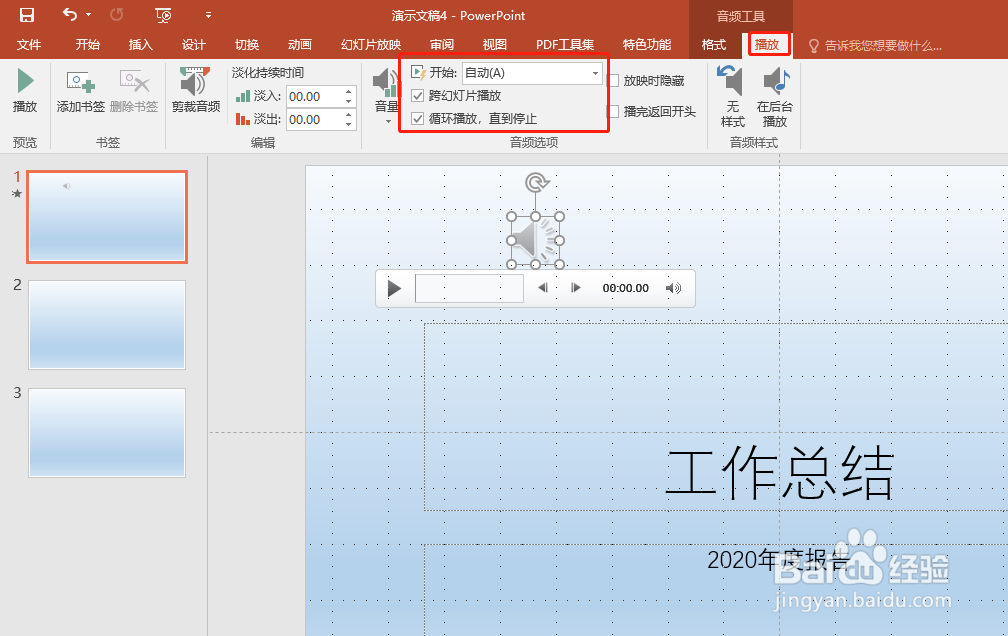
Task: Switch to the 审阅 ribbon tab
Action: tap(442, 44)
